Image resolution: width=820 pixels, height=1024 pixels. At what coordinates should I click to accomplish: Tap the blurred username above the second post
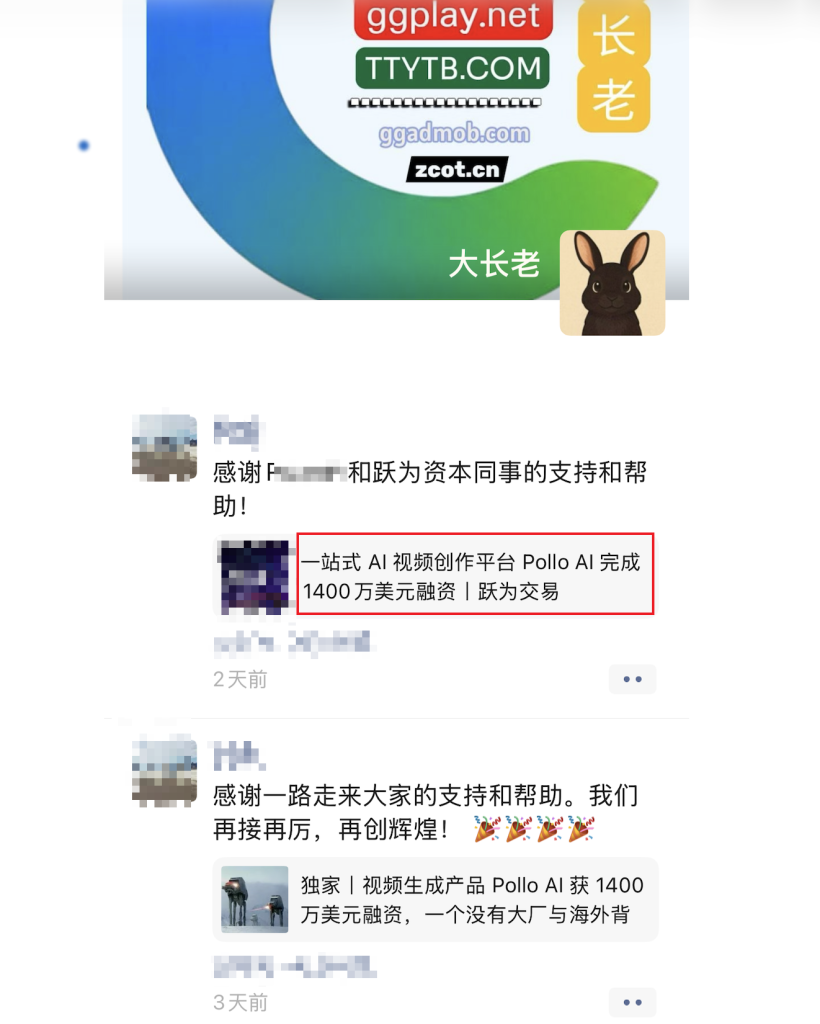pyautogui.click(x=239, y=756)
